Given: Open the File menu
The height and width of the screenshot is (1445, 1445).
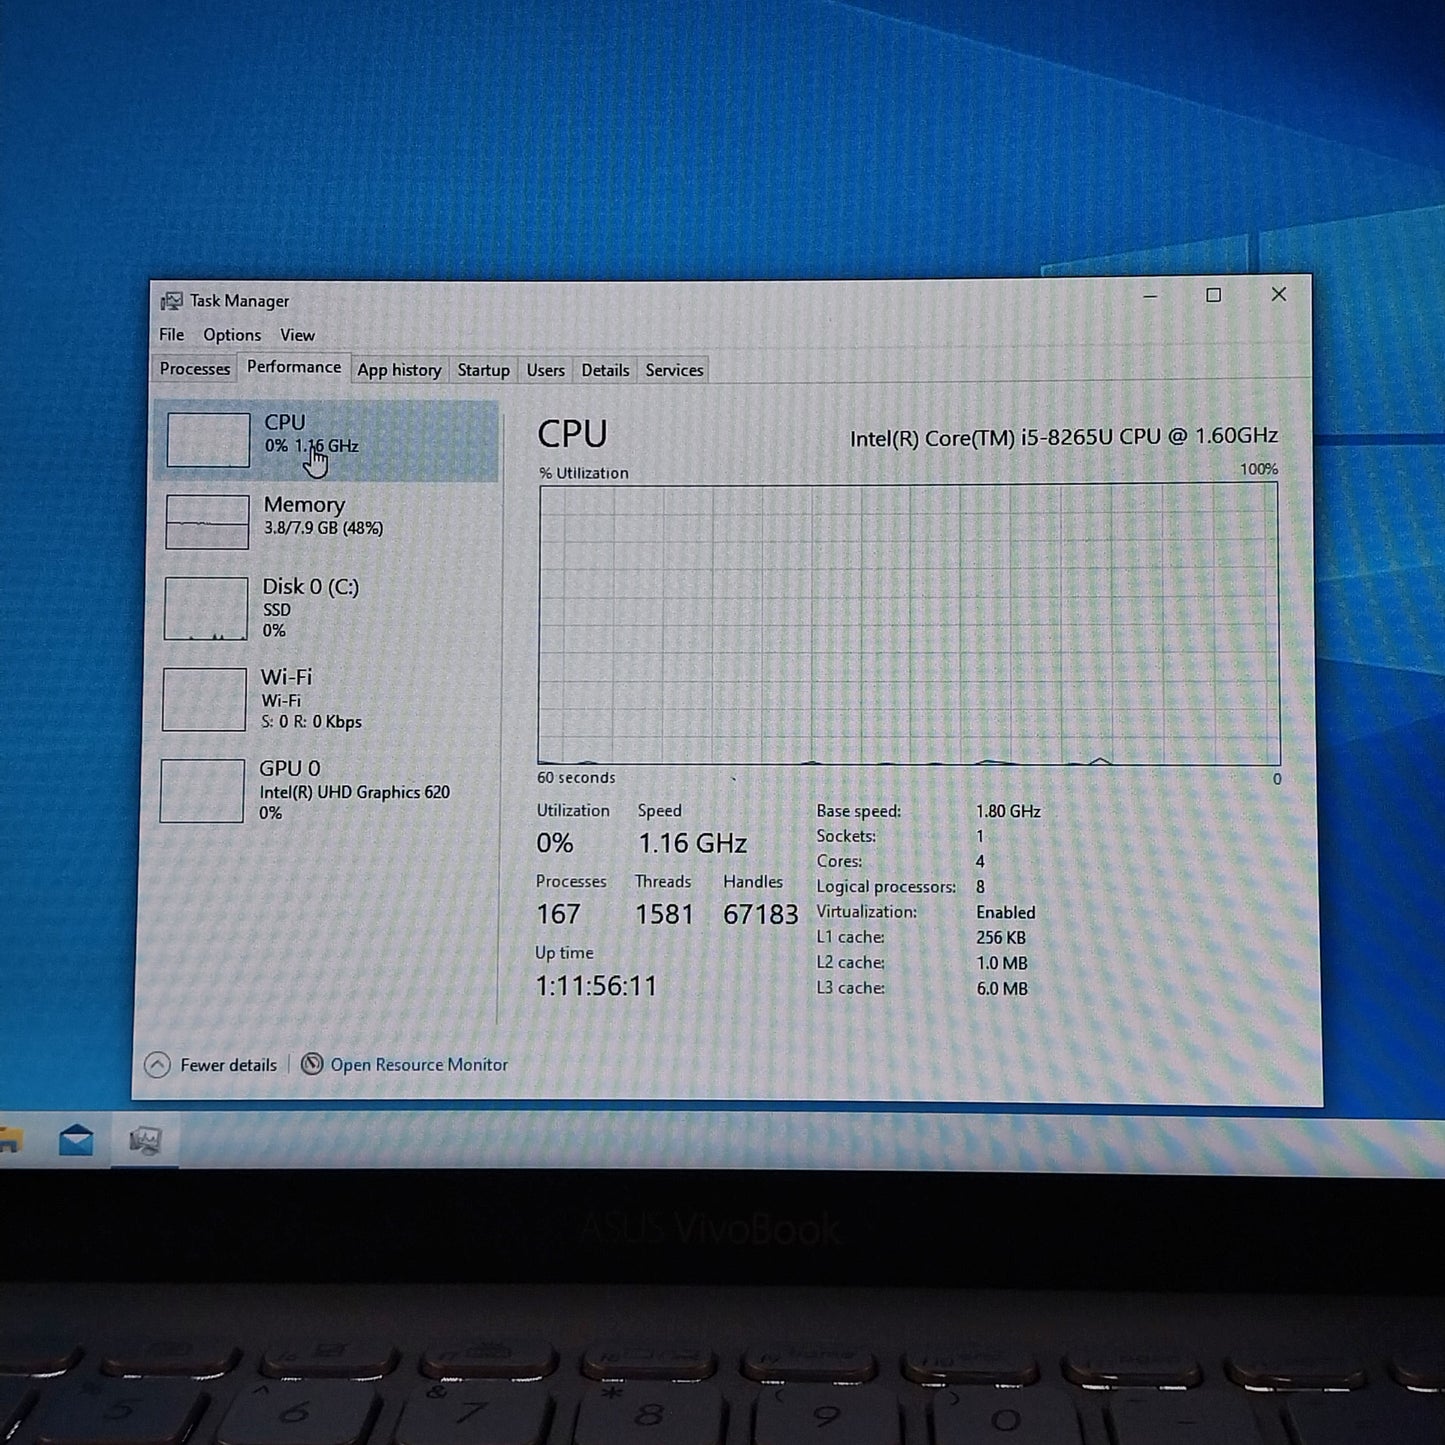Looking at the screenshot, I should tap(171, 334).
